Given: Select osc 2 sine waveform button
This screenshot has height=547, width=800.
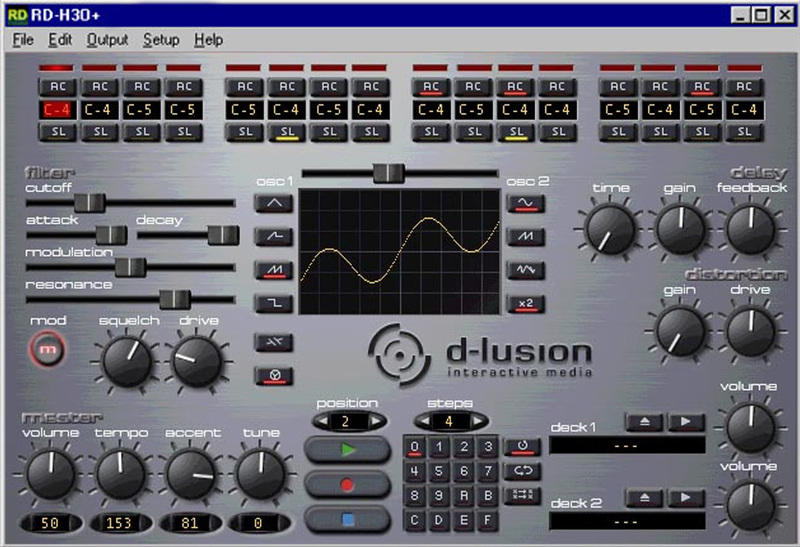Looking at the screenshot, I should click(x=526, y=204).
